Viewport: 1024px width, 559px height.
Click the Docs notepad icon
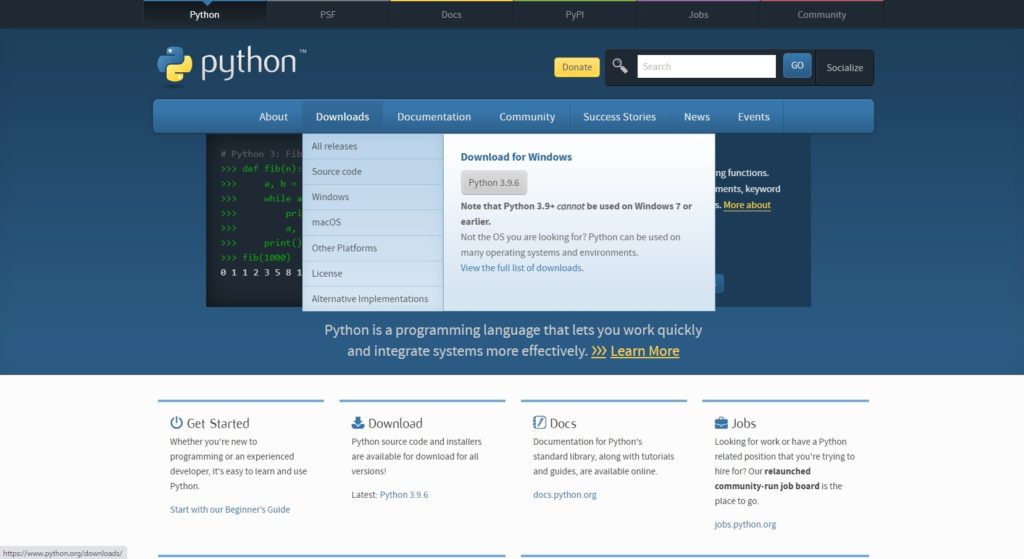pos(539,423)
